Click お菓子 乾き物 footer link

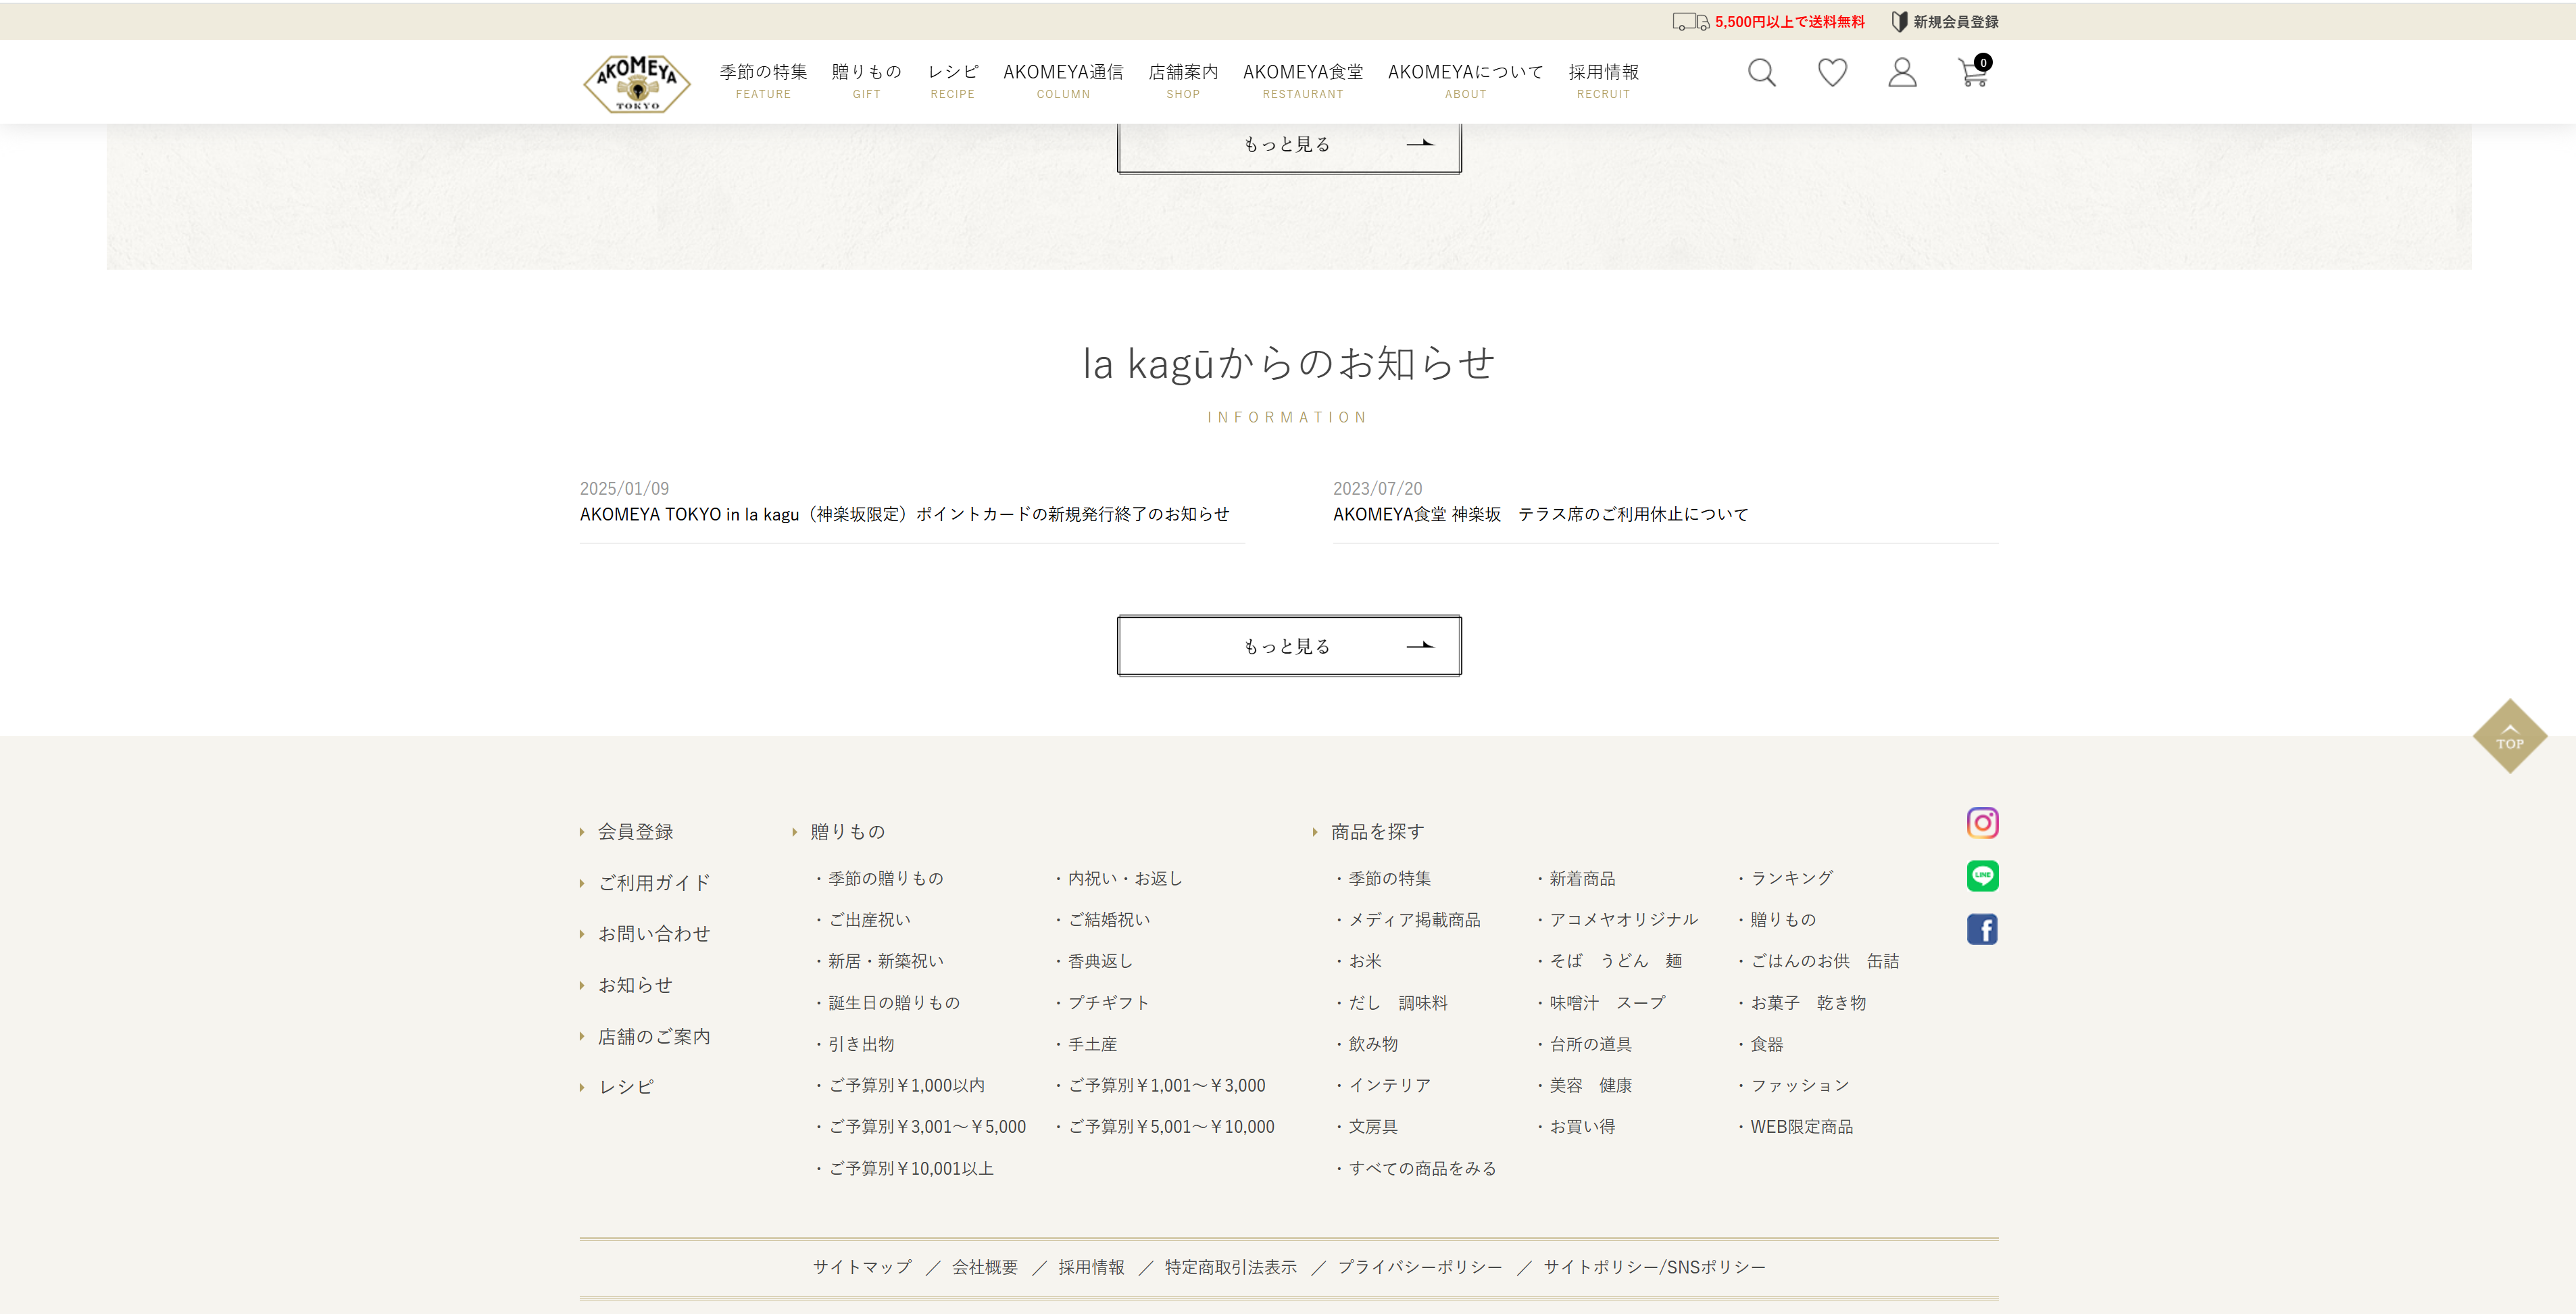coord(1808,1003)
